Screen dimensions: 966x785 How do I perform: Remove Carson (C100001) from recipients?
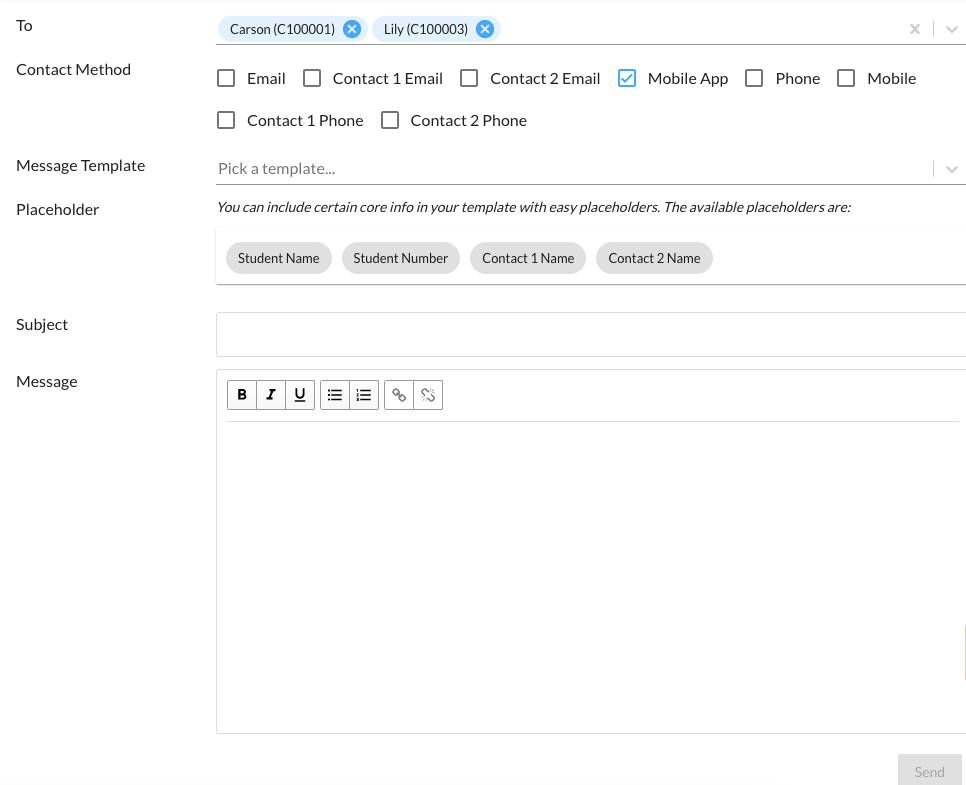tap(352, 29)
